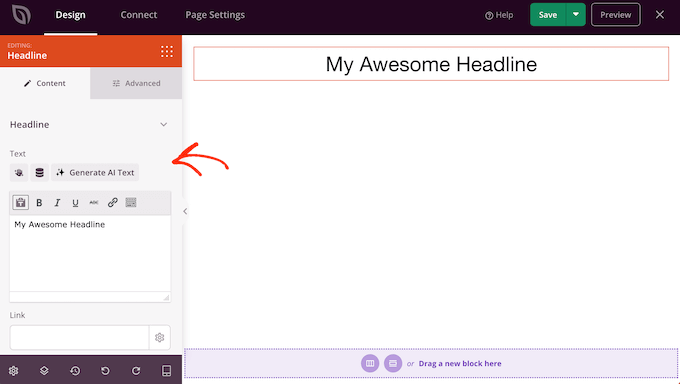Close the page builder
680x384 pixels.
[x=660, y=15]
